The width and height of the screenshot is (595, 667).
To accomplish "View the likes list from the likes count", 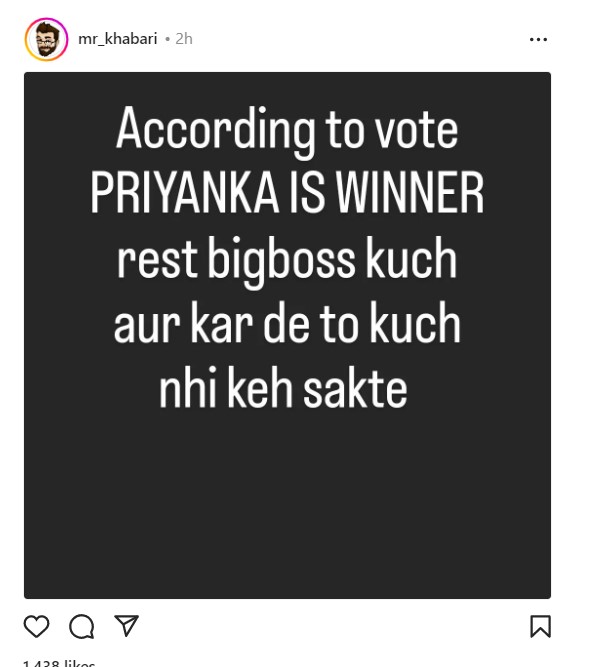I will [x=59, y=663].
